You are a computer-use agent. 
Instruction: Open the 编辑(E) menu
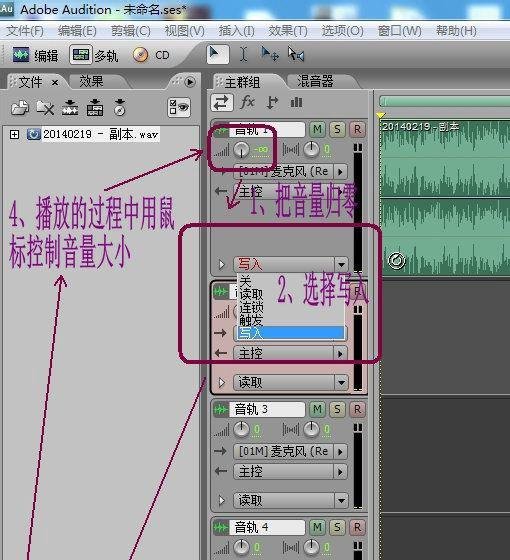coord(77,31)
